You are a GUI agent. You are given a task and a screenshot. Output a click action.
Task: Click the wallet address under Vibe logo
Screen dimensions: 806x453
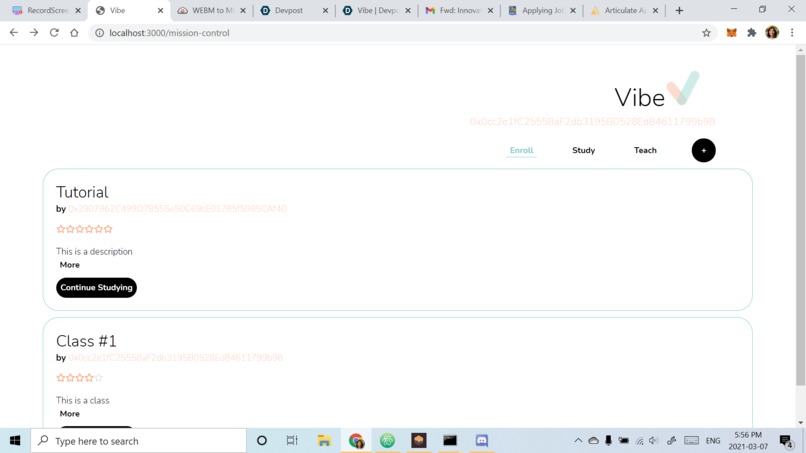(592, 122)
